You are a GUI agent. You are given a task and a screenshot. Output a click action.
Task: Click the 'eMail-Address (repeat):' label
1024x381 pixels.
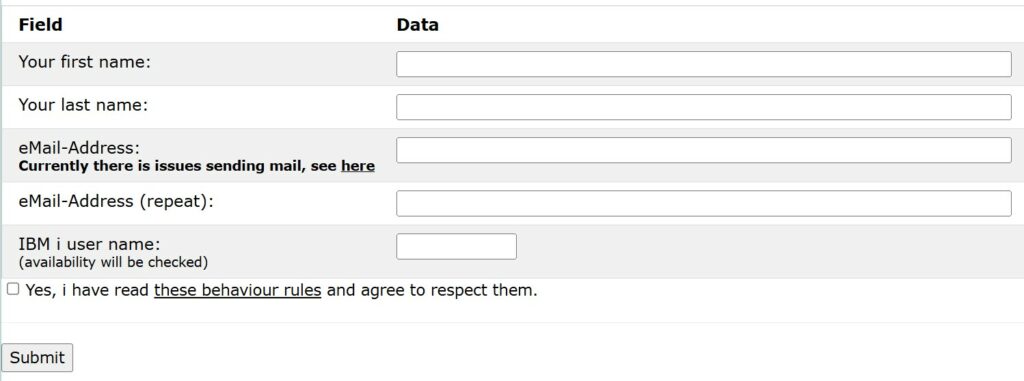[x=116, y=201]
